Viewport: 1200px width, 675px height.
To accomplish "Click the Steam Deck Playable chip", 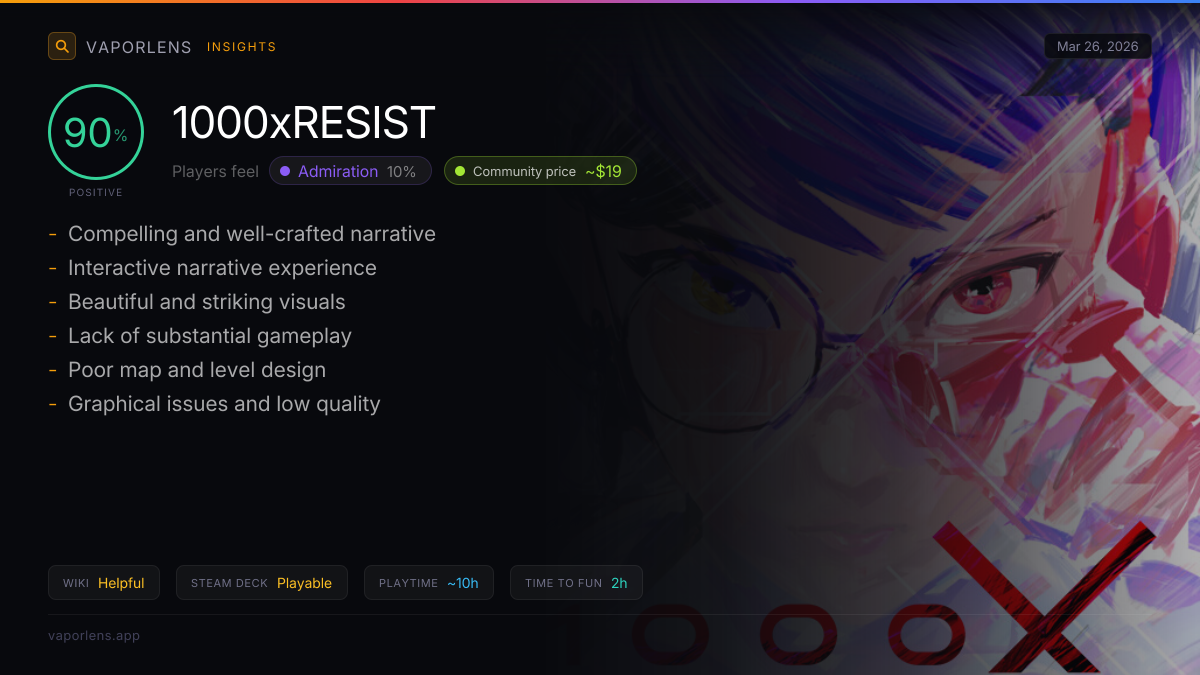I will click(262, 583).
